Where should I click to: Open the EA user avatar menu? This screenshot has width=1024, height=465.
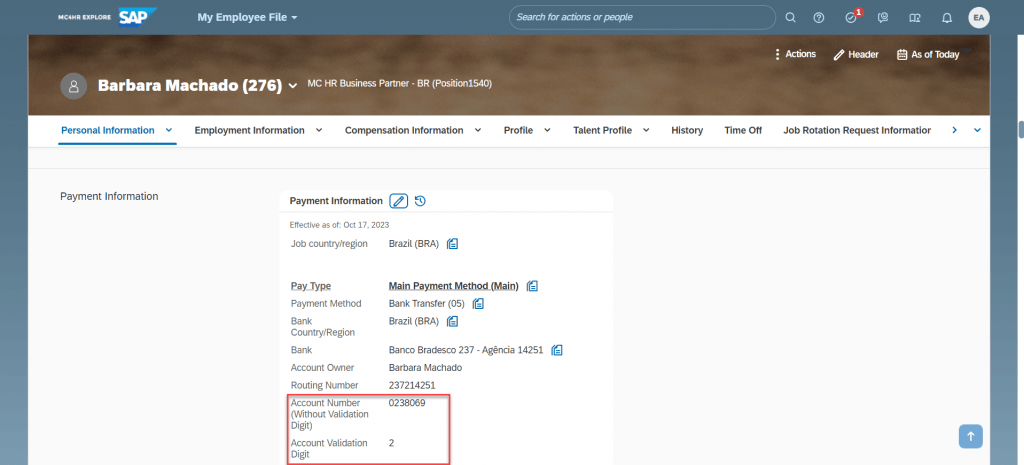(x=979, y=18)
